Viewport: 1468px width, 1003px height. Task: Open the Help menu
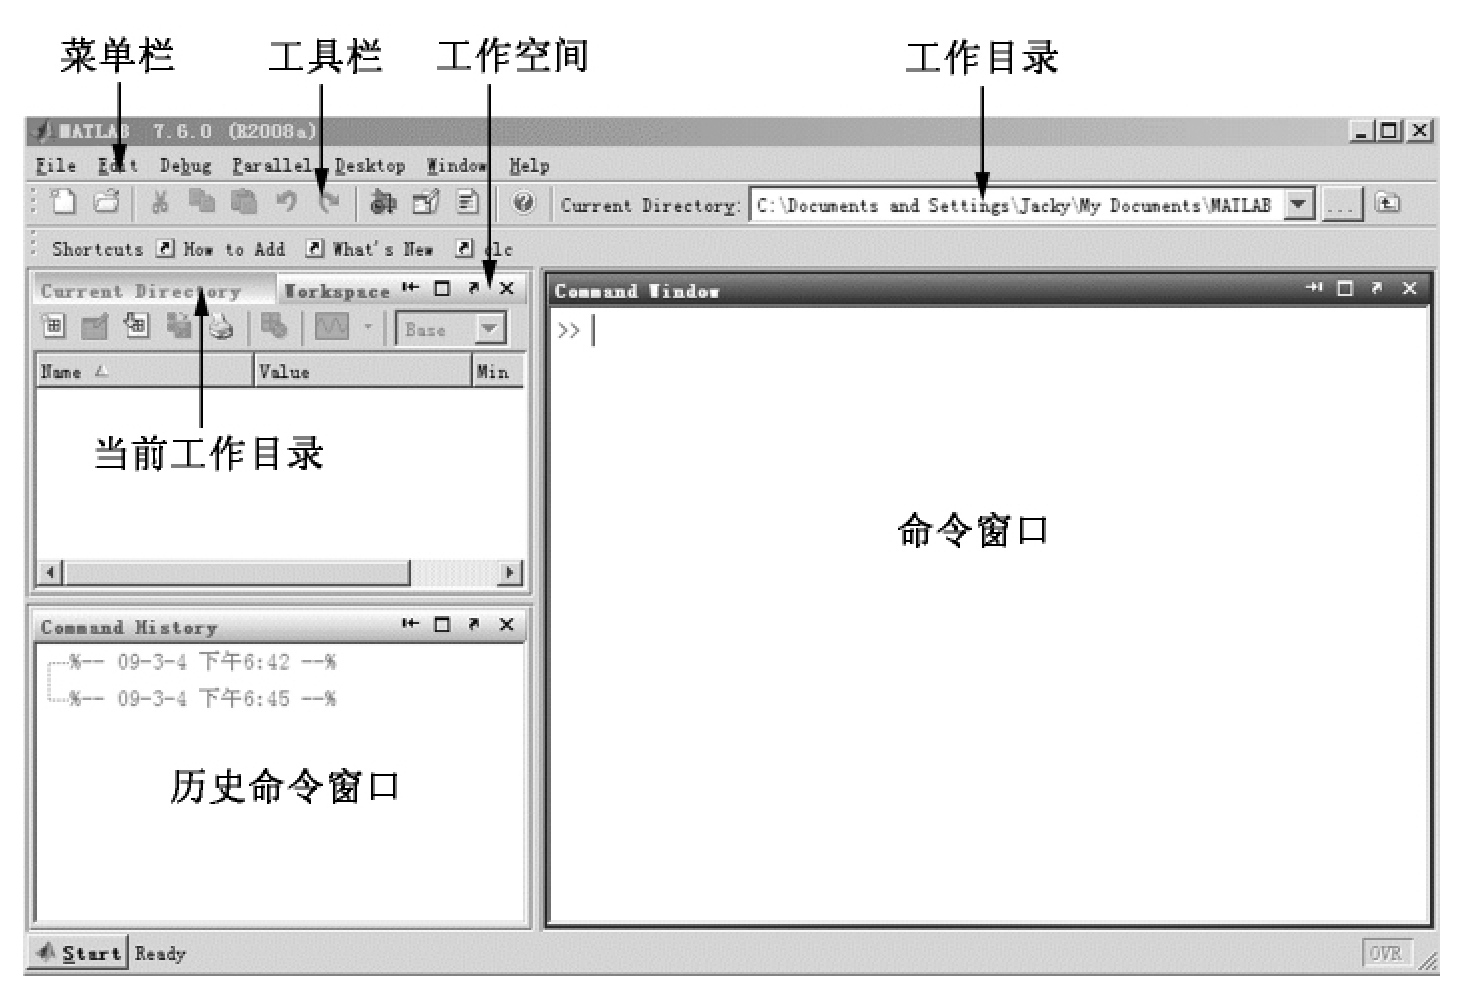pos(529,166)
